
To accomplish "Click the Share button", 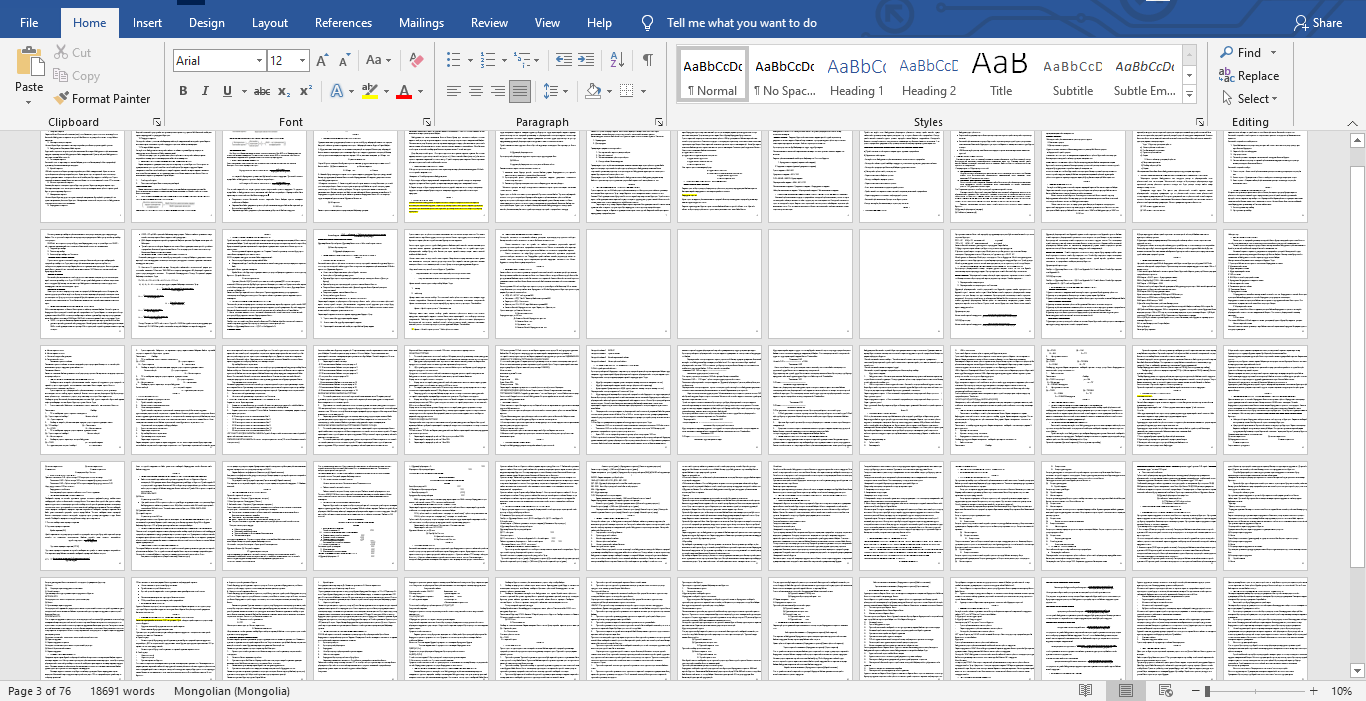I will pyautogui.click(x=1317, y=23).
